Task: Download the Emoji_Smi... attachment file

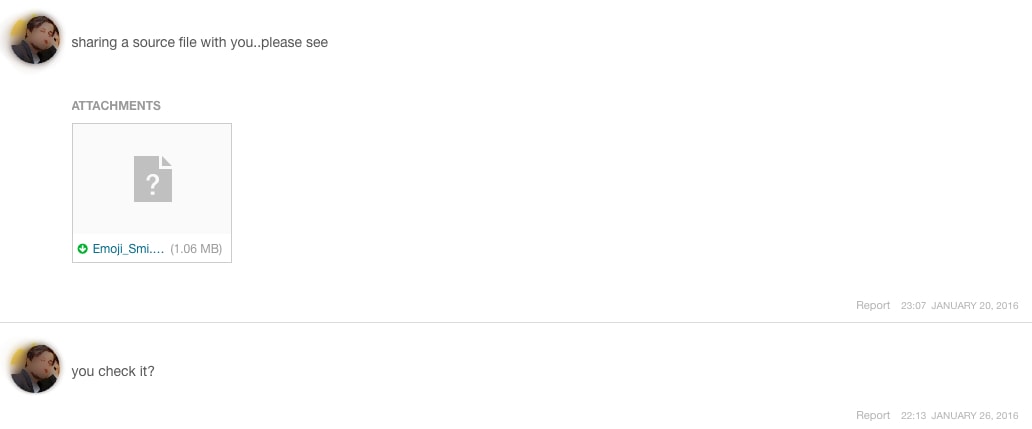Action: click(x=128, y=249)
